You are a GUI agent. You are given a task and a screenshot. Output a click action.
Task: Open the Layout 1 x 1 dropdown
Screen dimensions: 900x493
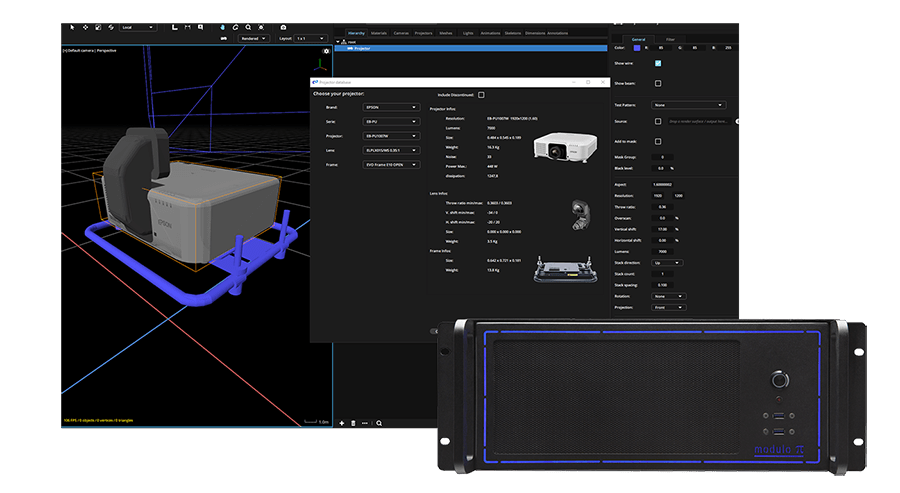tap(310, 38)
